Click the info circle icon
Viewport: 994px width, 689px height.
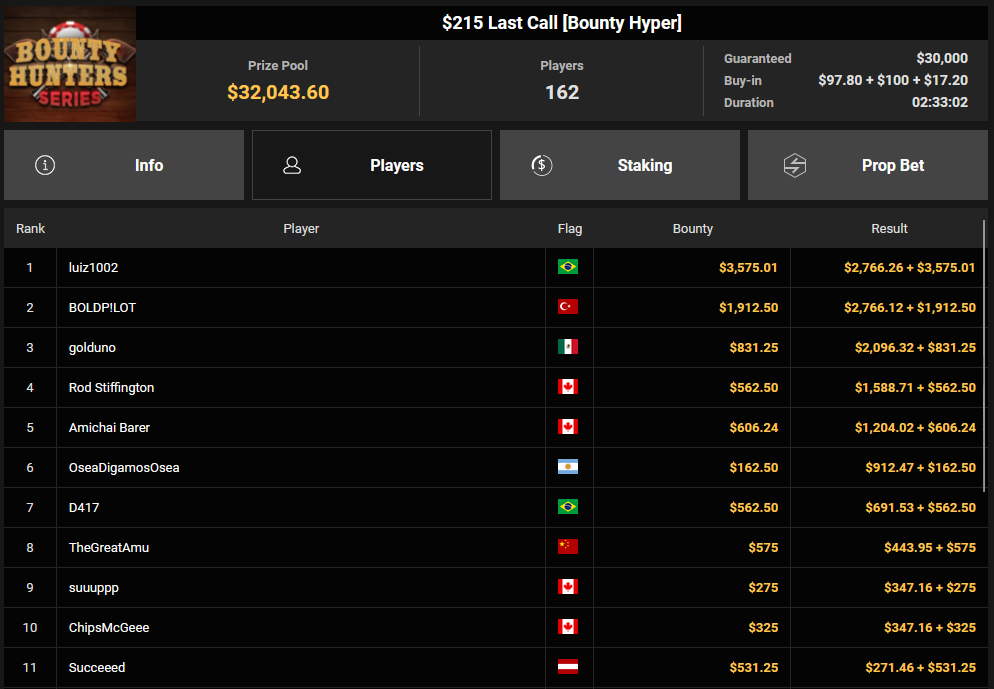(45, 165)
